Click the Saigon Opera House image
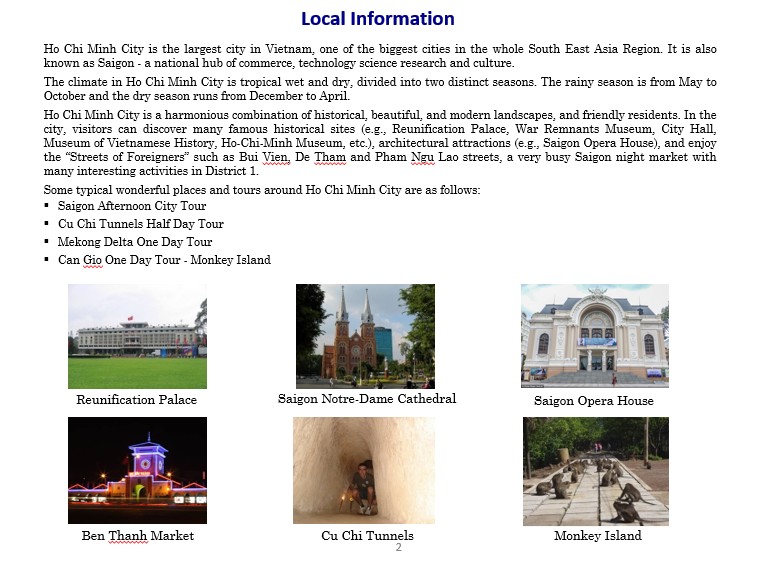 [x=594, y=336]
